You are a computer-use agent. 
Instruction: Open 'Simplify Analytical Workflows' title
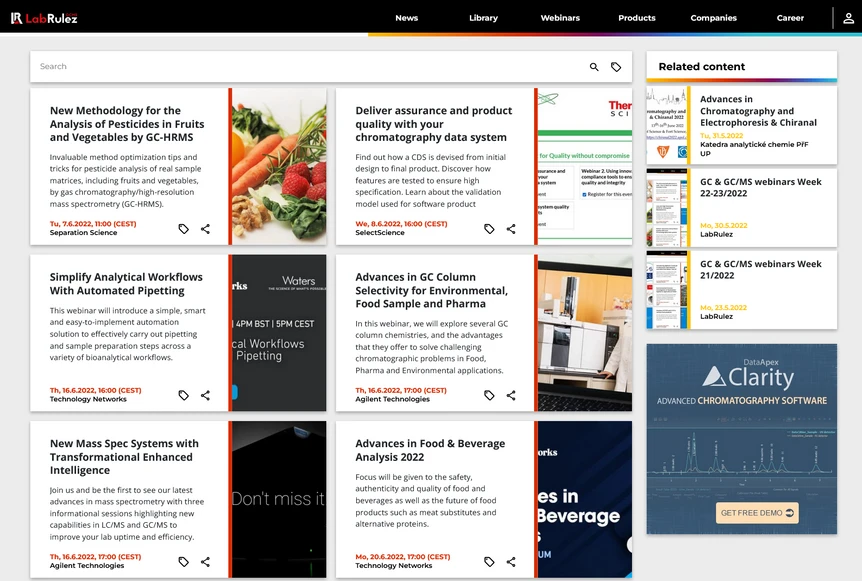tap(126, 284)
